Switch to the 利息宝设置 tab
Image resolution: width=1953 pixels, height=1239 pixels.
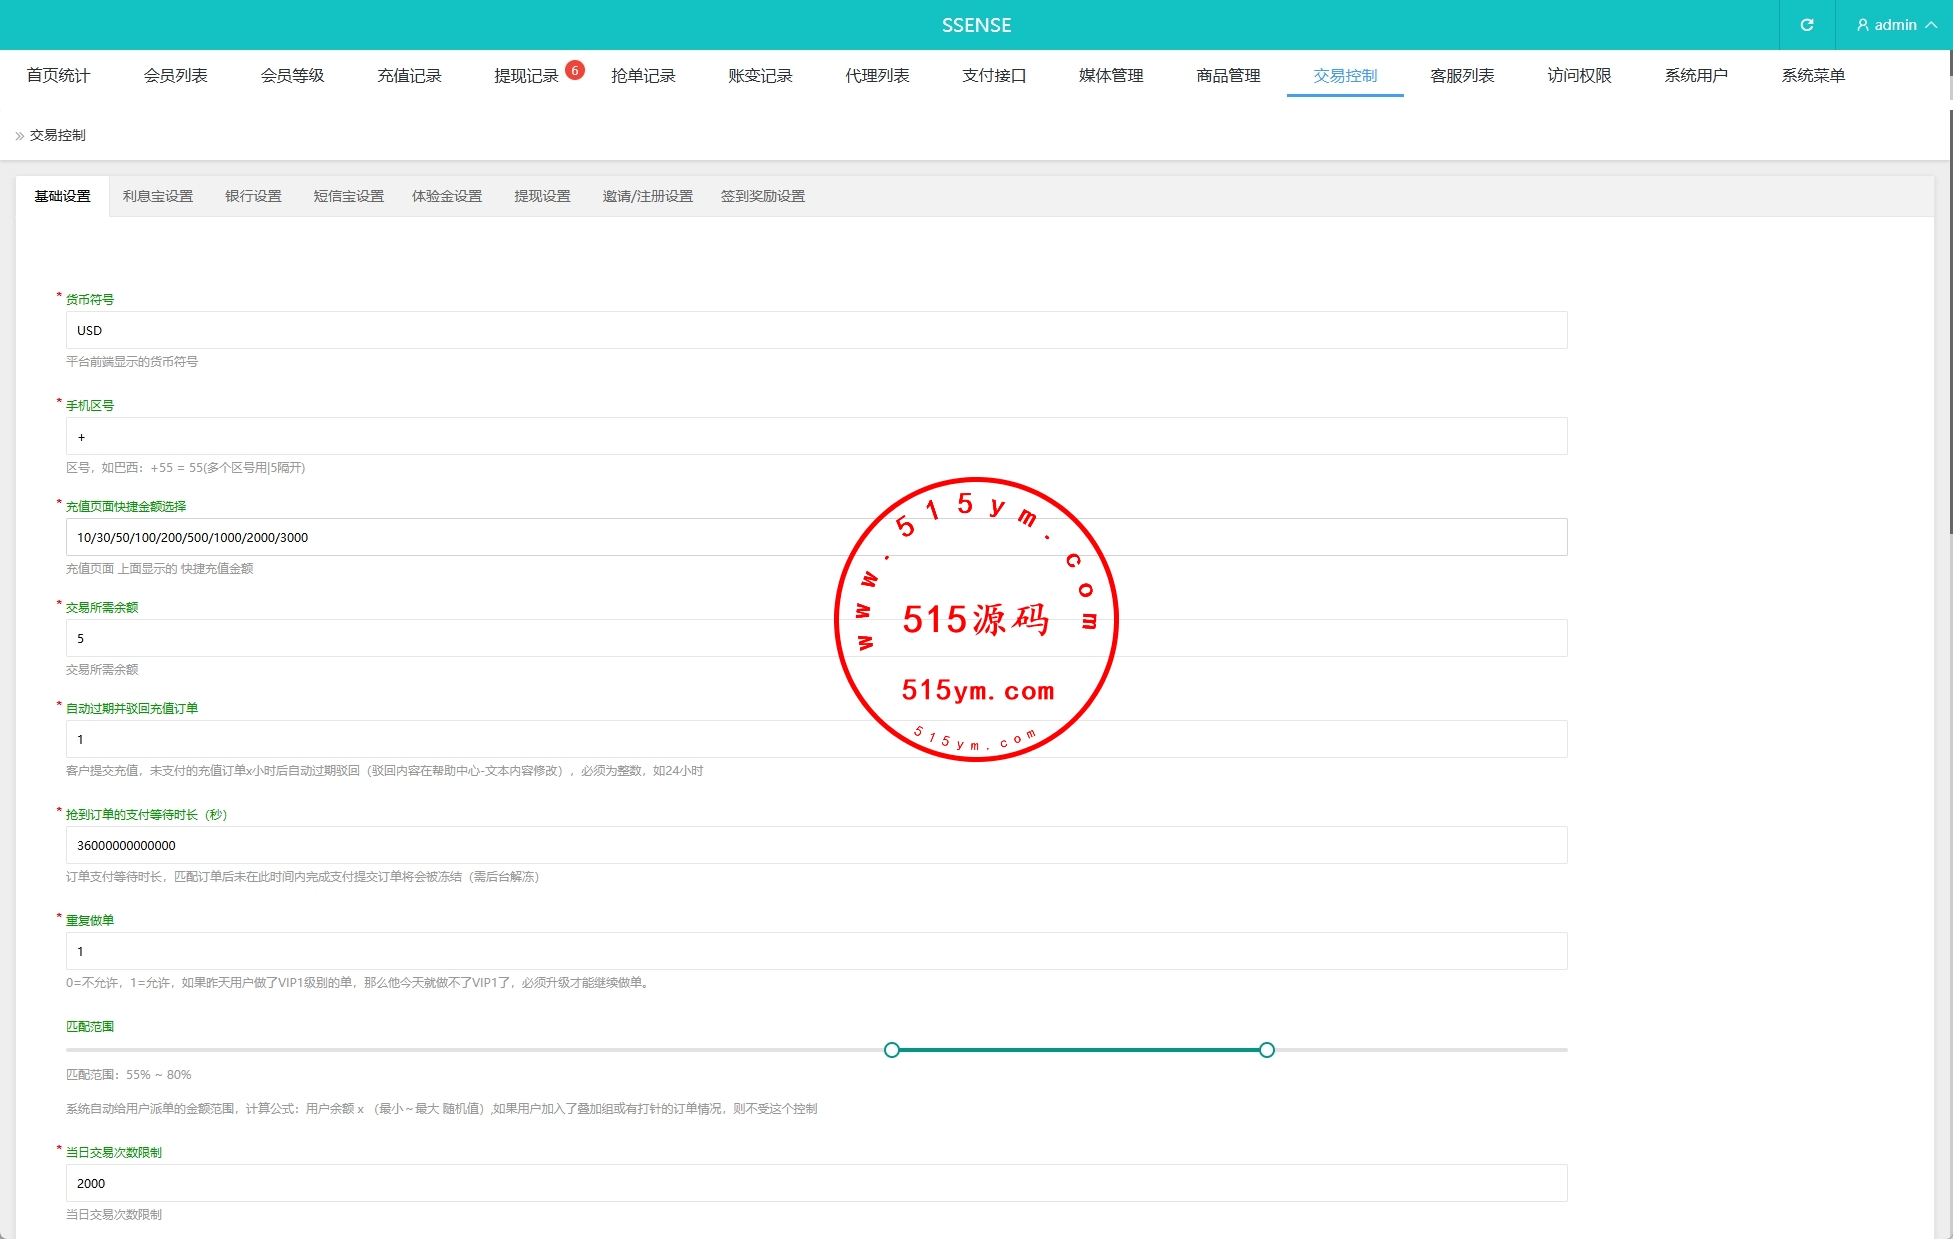(158, 196)
